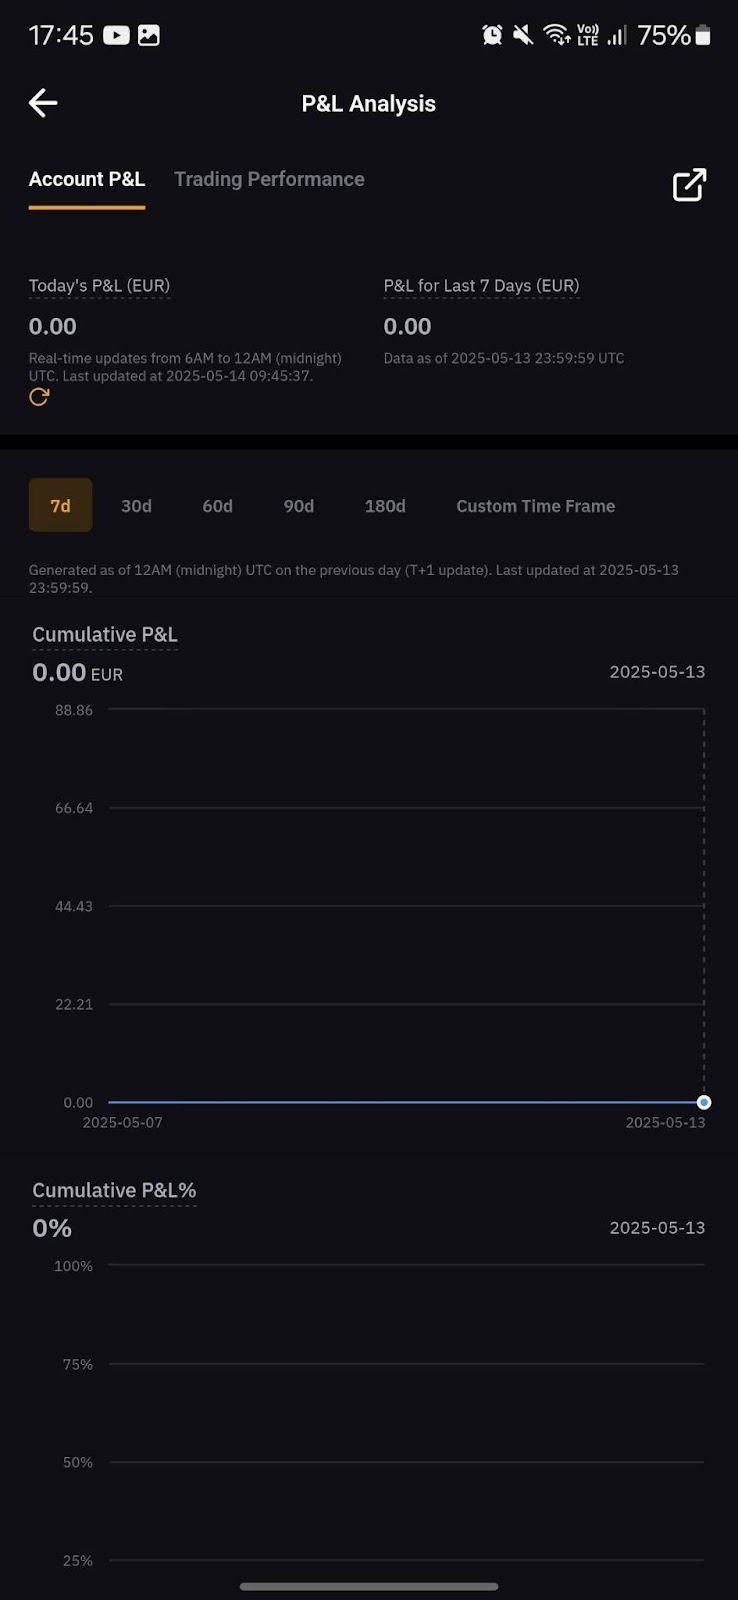The height and width of the screenshot is (1600, 738).
Task: Switch to 90d time range
Action: pyautogui.click(x=298, y=506)
